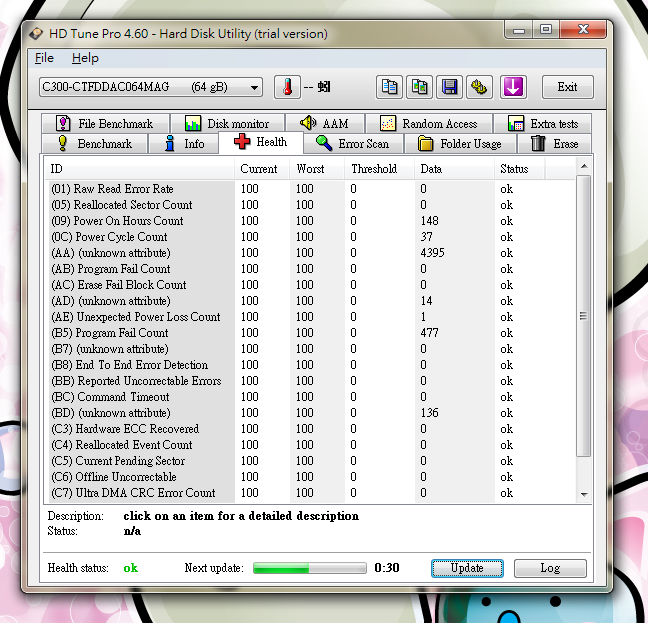Select the Reported Uncorrectable Errors row
This screenshot has height=623, width=648.
[x=310, y=381]
